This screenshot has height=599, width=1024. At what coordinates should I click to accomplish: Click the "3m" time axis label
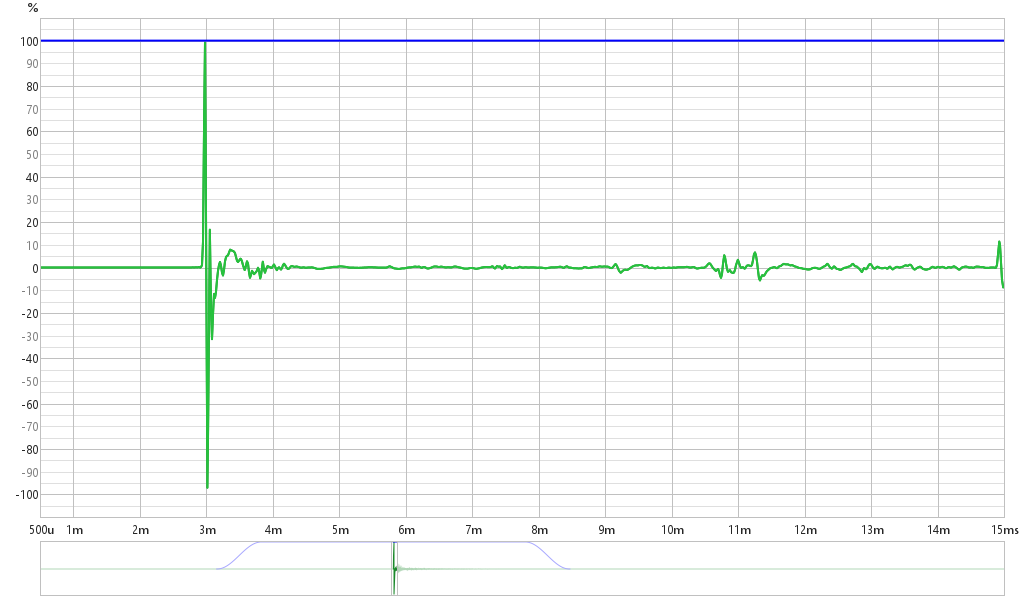[x=207, y=530]
